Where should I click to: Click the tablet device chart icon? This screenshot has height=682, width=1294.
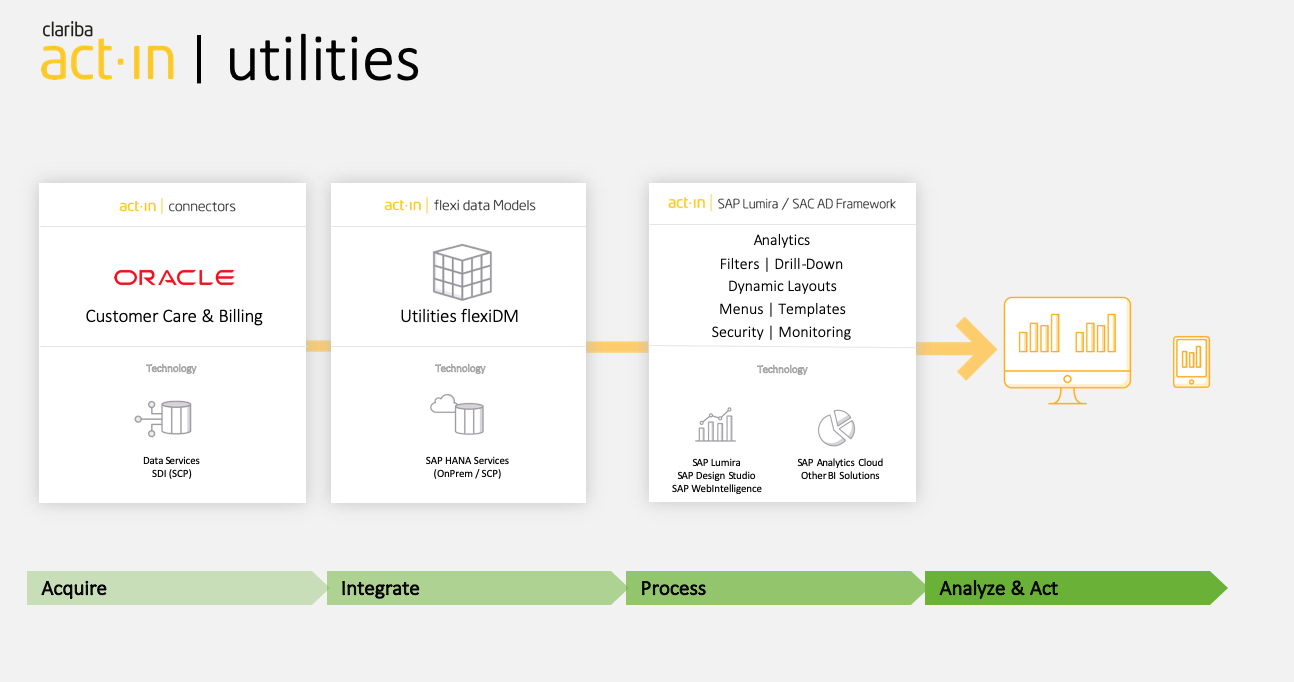1191,361
